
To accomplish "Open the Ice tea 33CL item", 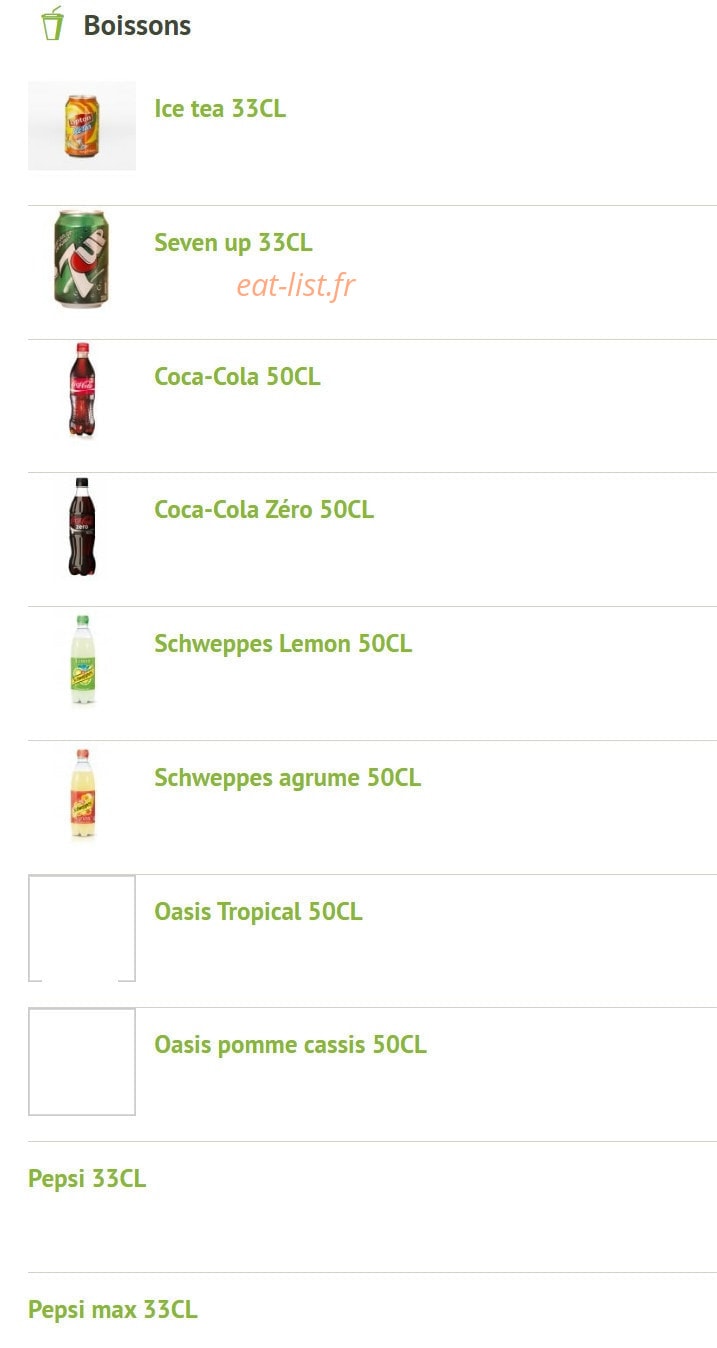I will [220, 109].
